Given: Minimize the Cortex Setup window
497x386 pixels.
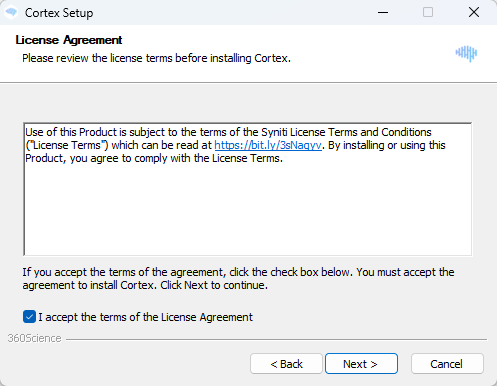Looking at the screenshot, I should [383, 13].
